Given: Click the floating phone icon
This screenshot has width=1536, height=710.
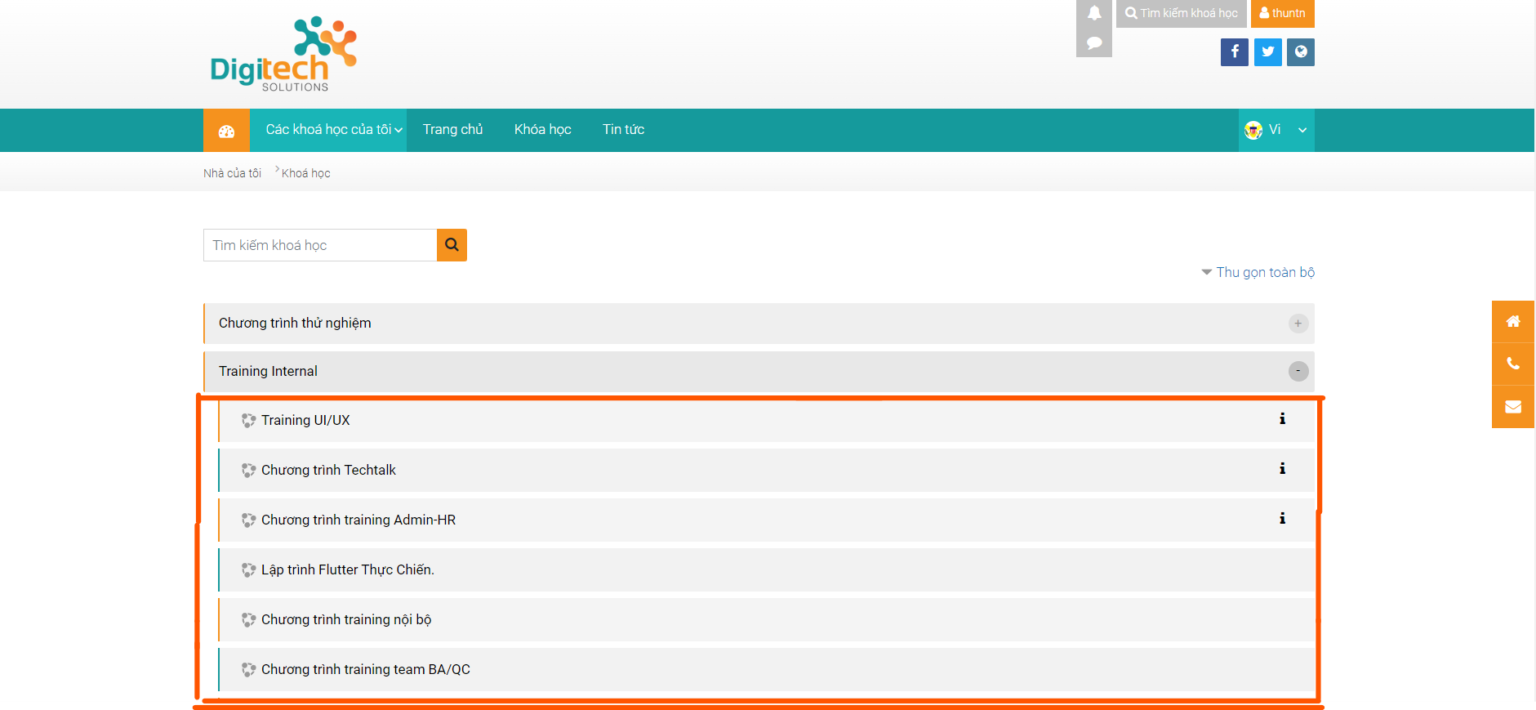Looking at the screenshot, I should click(1513, 364).
